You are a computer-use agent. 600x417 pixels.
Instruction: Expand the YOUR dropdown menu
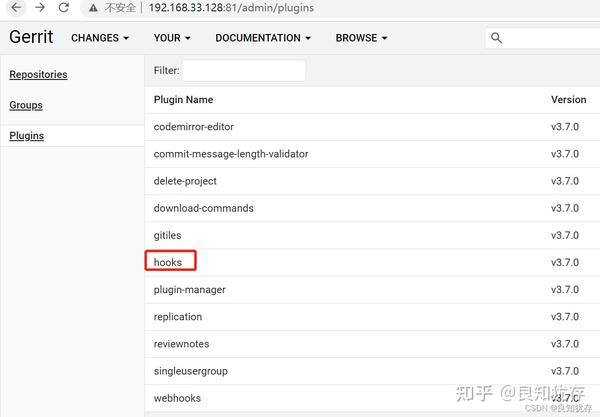point(172,38)
